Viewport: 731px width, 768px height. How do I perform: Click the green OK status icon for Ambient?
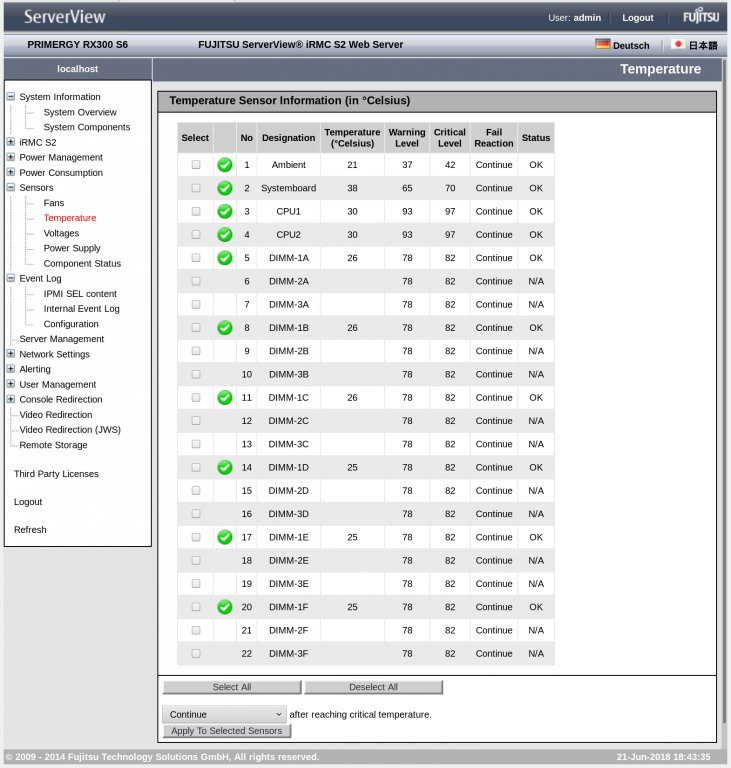pos(225,165)
